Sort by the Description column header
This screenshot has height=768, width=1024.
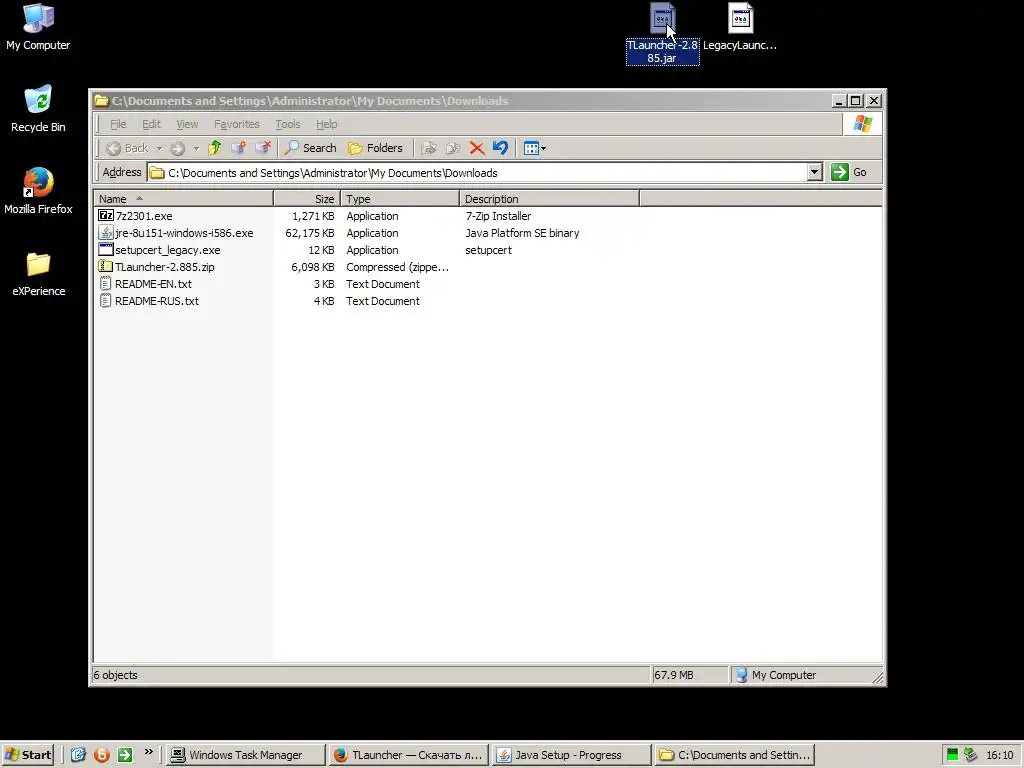point(549,199)
